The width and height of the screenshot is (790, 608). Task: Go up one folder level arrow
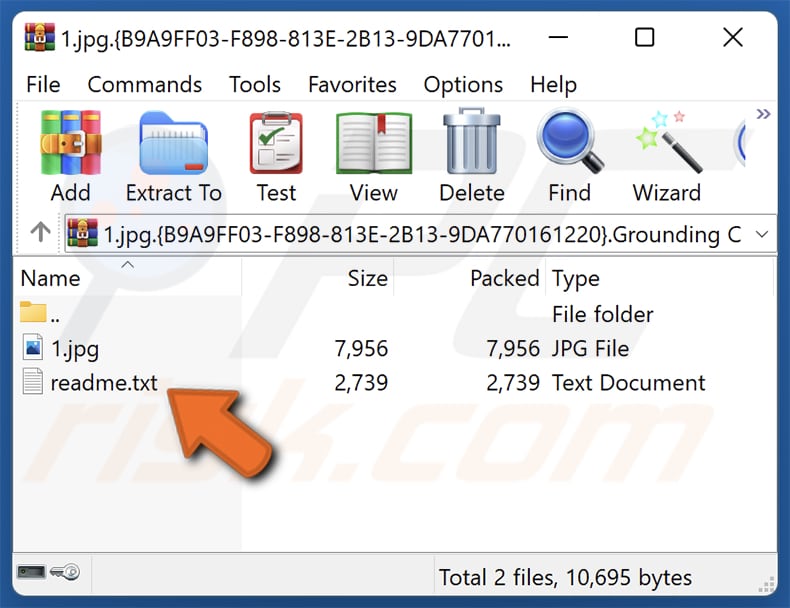(x=40, y=232)
